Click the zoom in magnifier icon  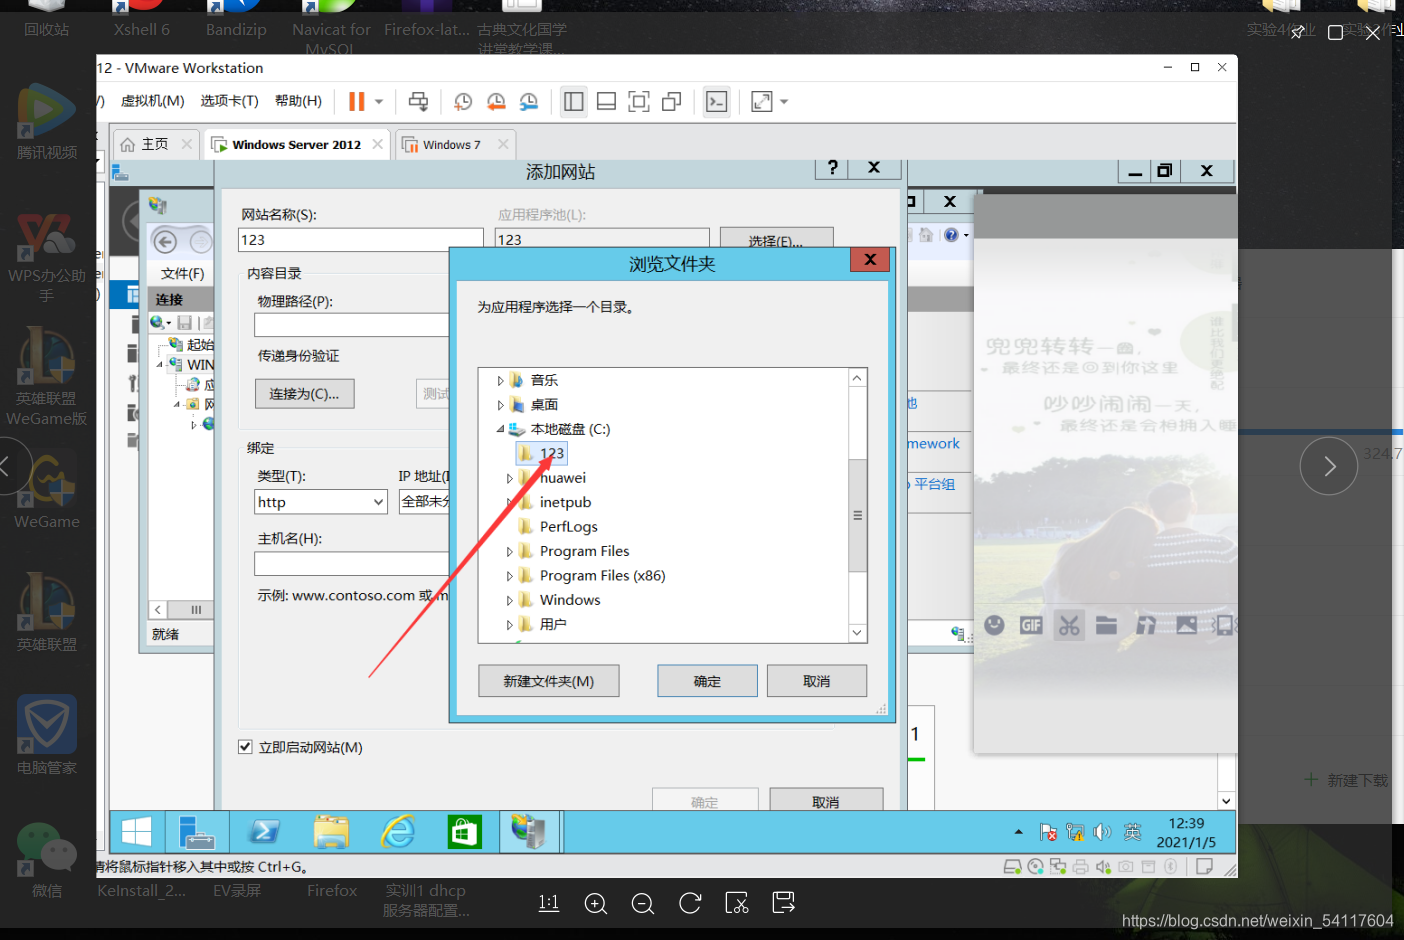point(596,904)
